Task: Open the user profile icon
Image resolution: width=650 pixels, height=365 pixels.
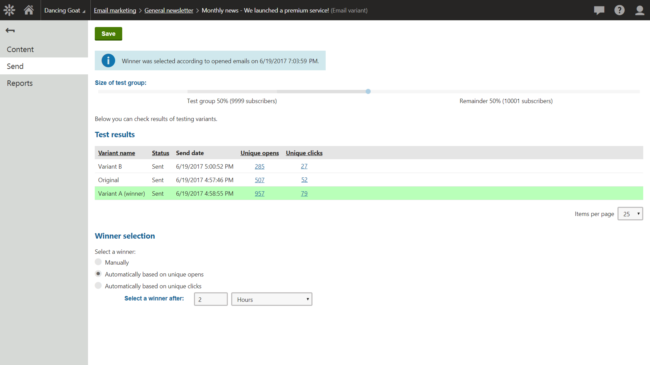Action: point(640,10)
